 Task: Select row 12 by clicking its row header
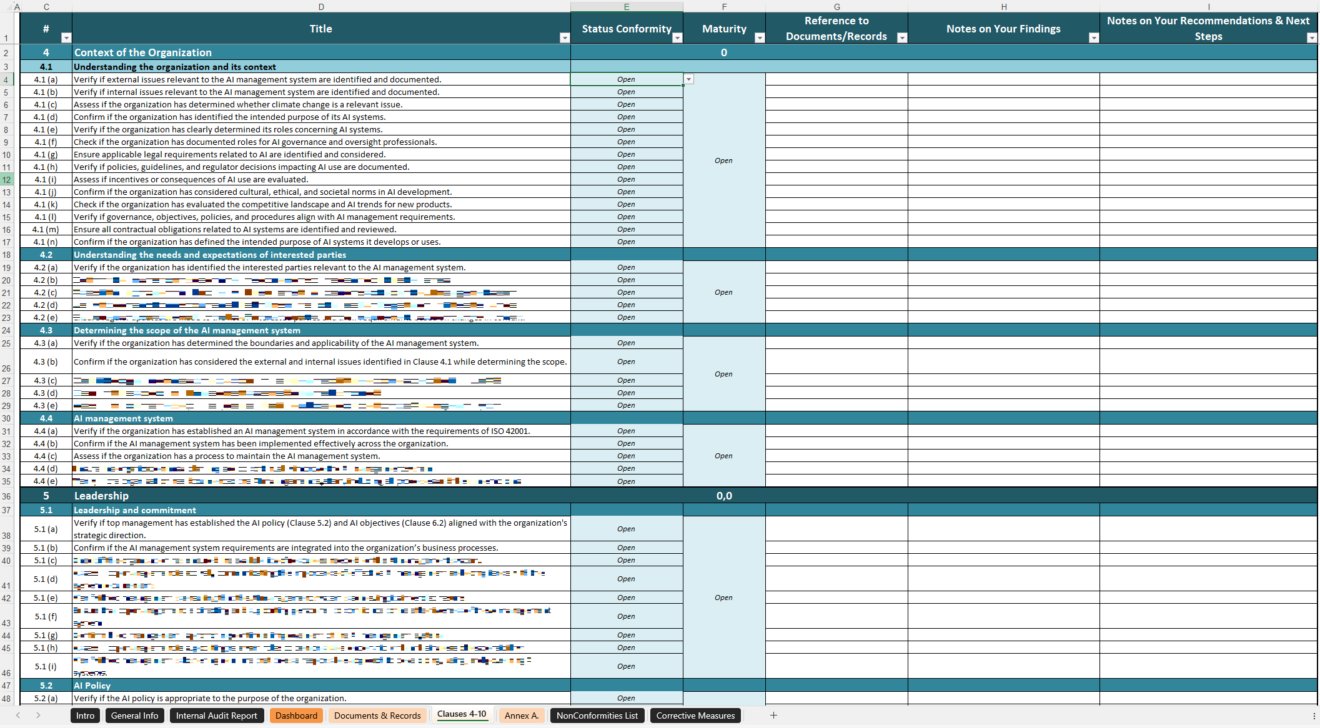pos(9,179)
